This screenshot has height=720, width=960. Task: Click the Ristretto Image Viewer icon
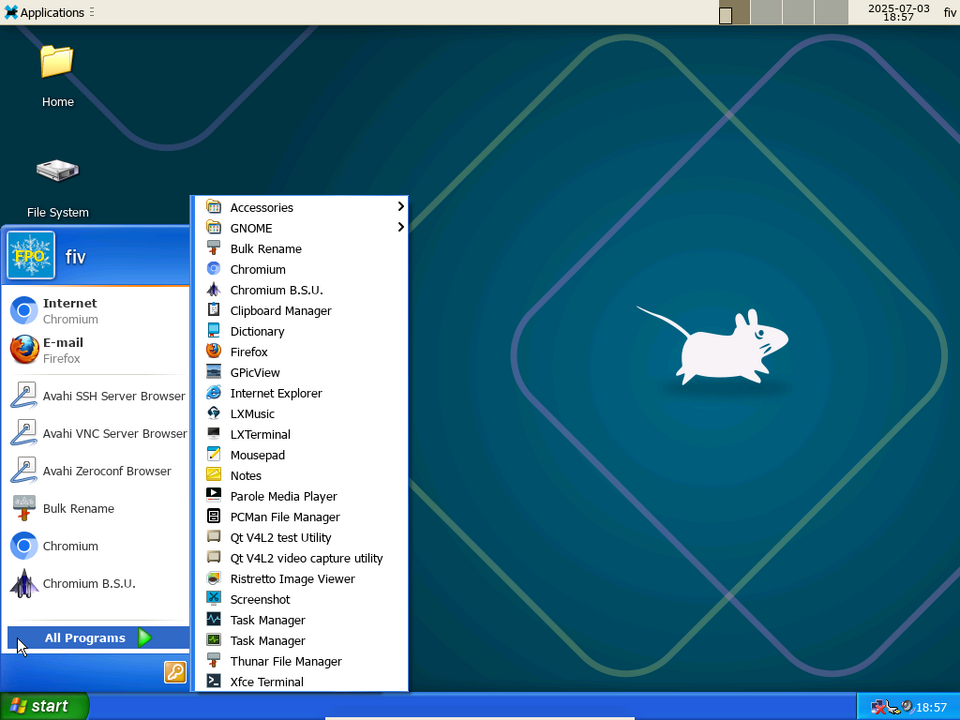pos(213,578)
